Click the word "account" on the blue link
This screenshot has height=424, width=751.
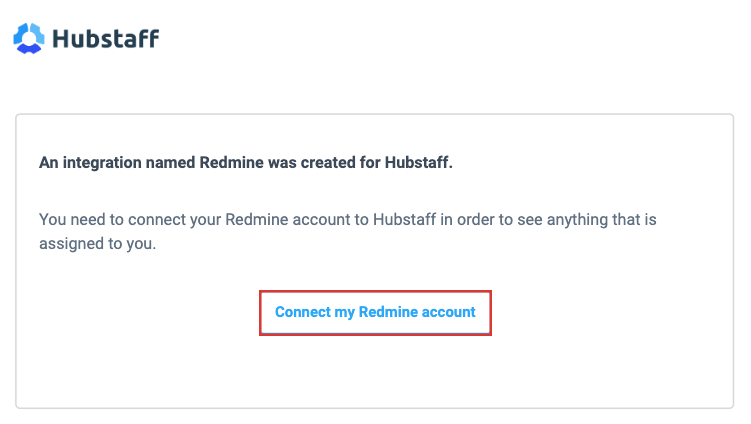point(448,312)
